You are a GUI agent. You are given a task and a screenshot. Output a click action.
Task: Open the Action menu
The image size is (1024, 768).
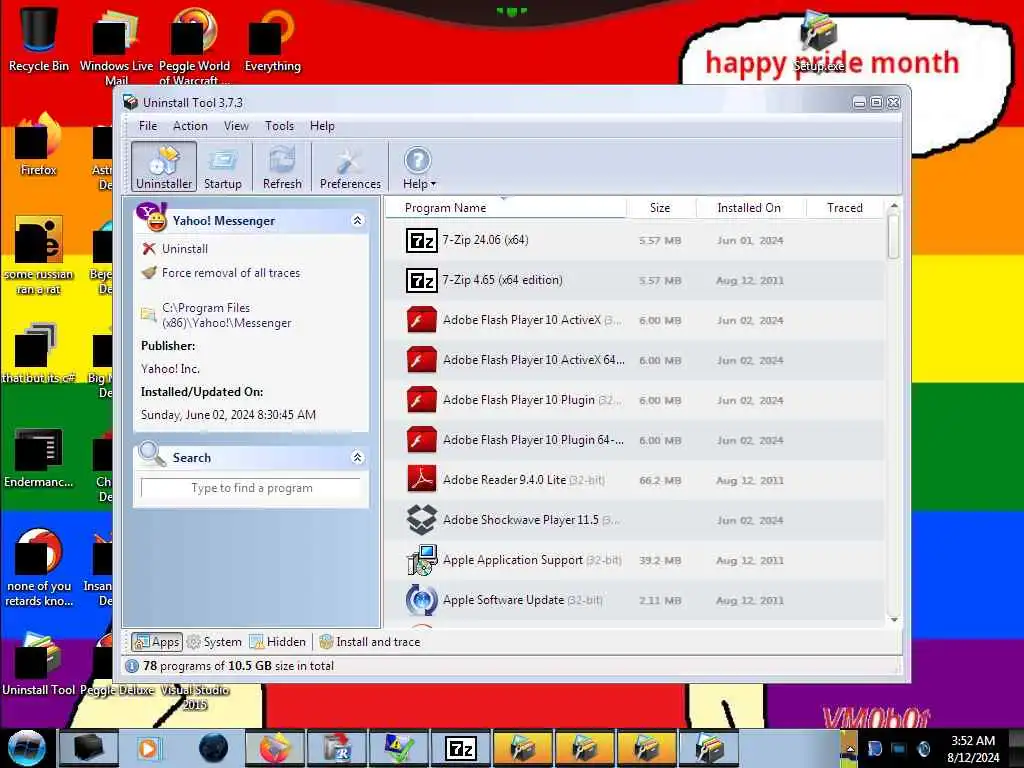click(x=190, y=126)
